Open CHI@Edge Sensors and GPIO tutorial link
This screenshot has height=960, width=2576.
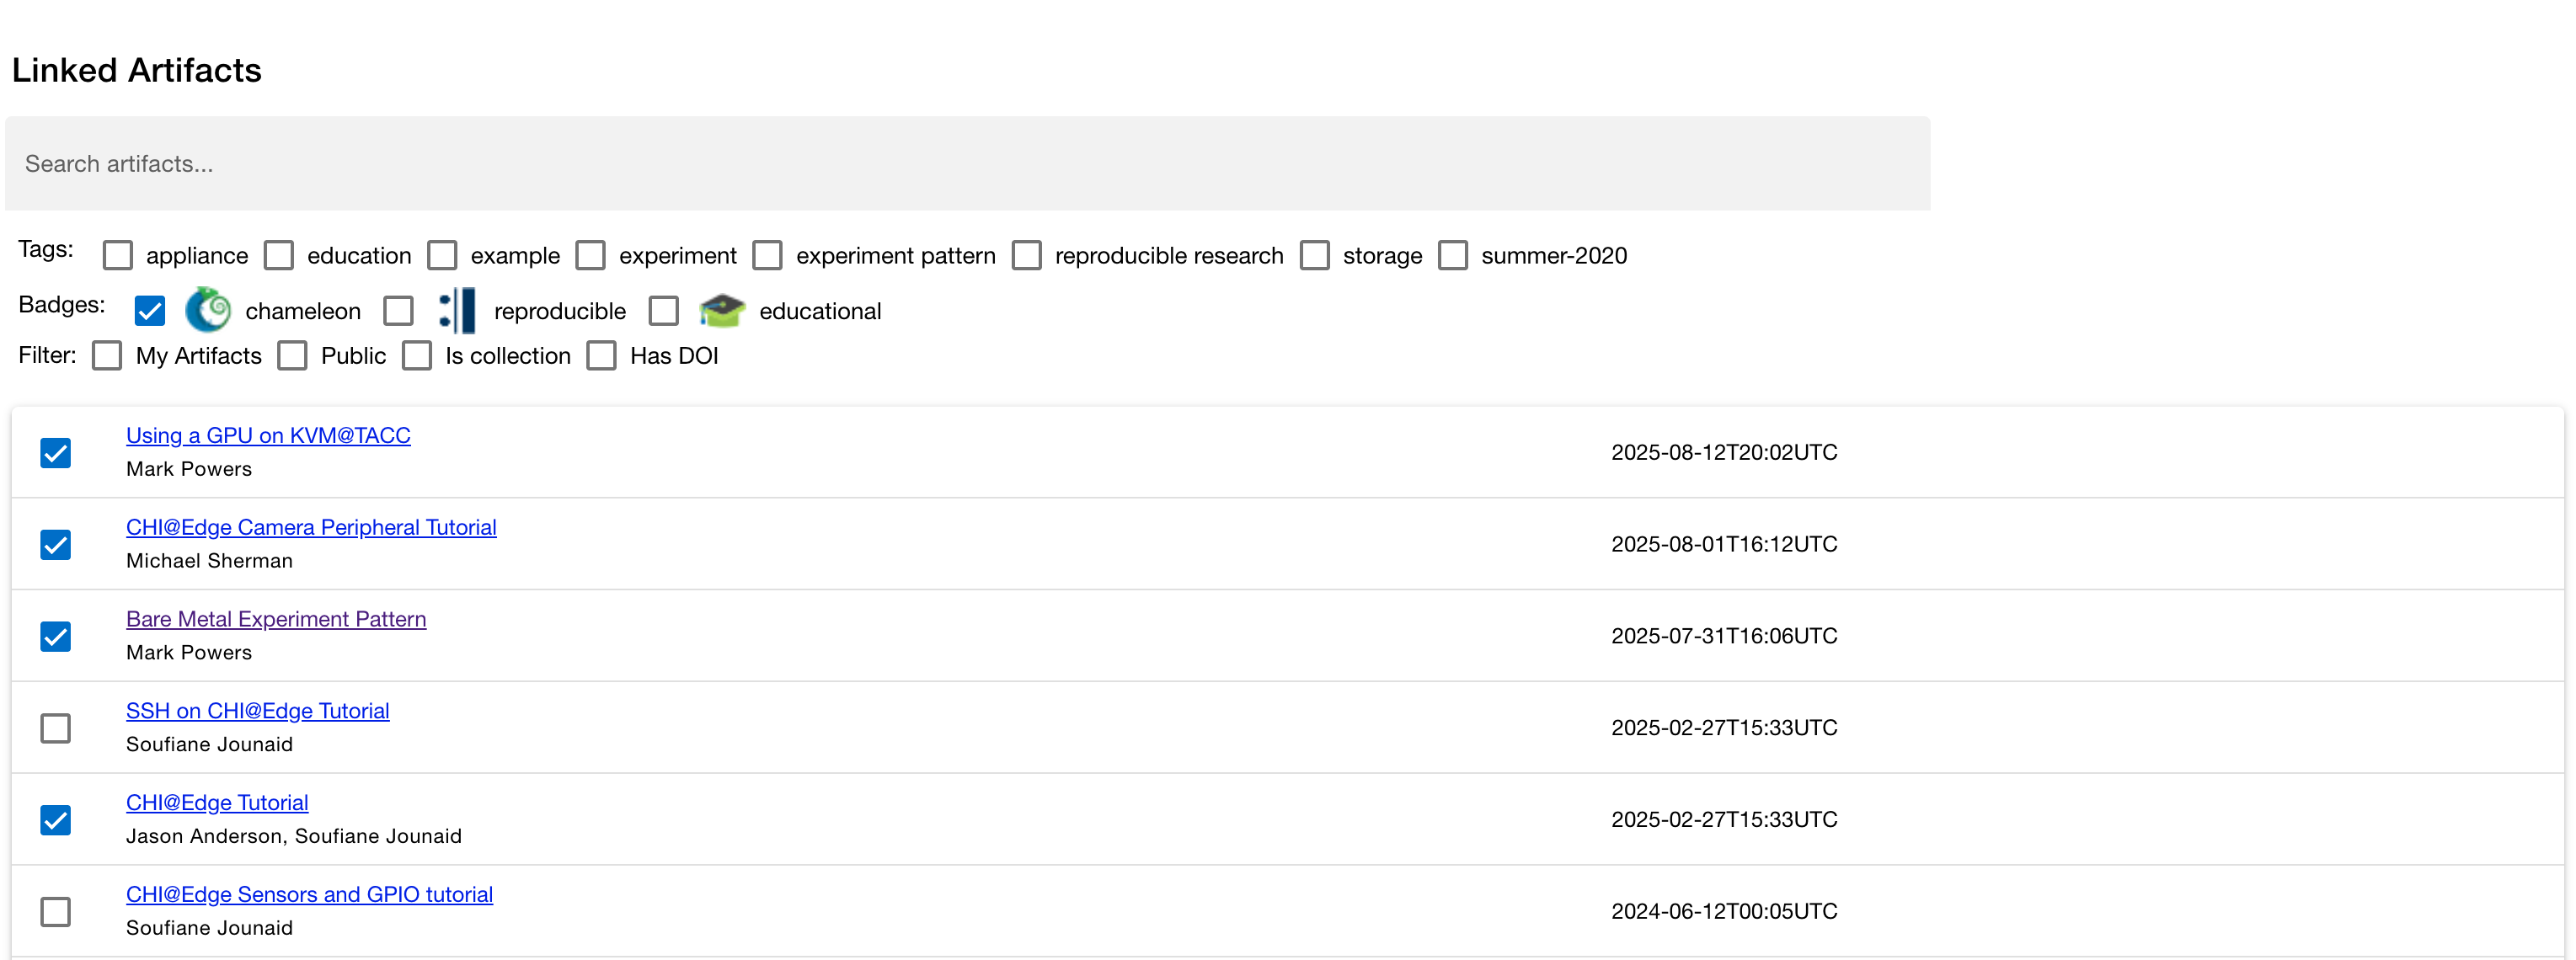pos(309,895)
